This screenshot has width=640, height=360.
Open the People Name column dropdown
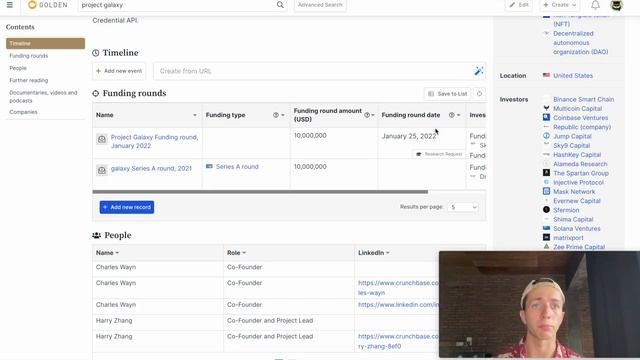tap(117, 253)
